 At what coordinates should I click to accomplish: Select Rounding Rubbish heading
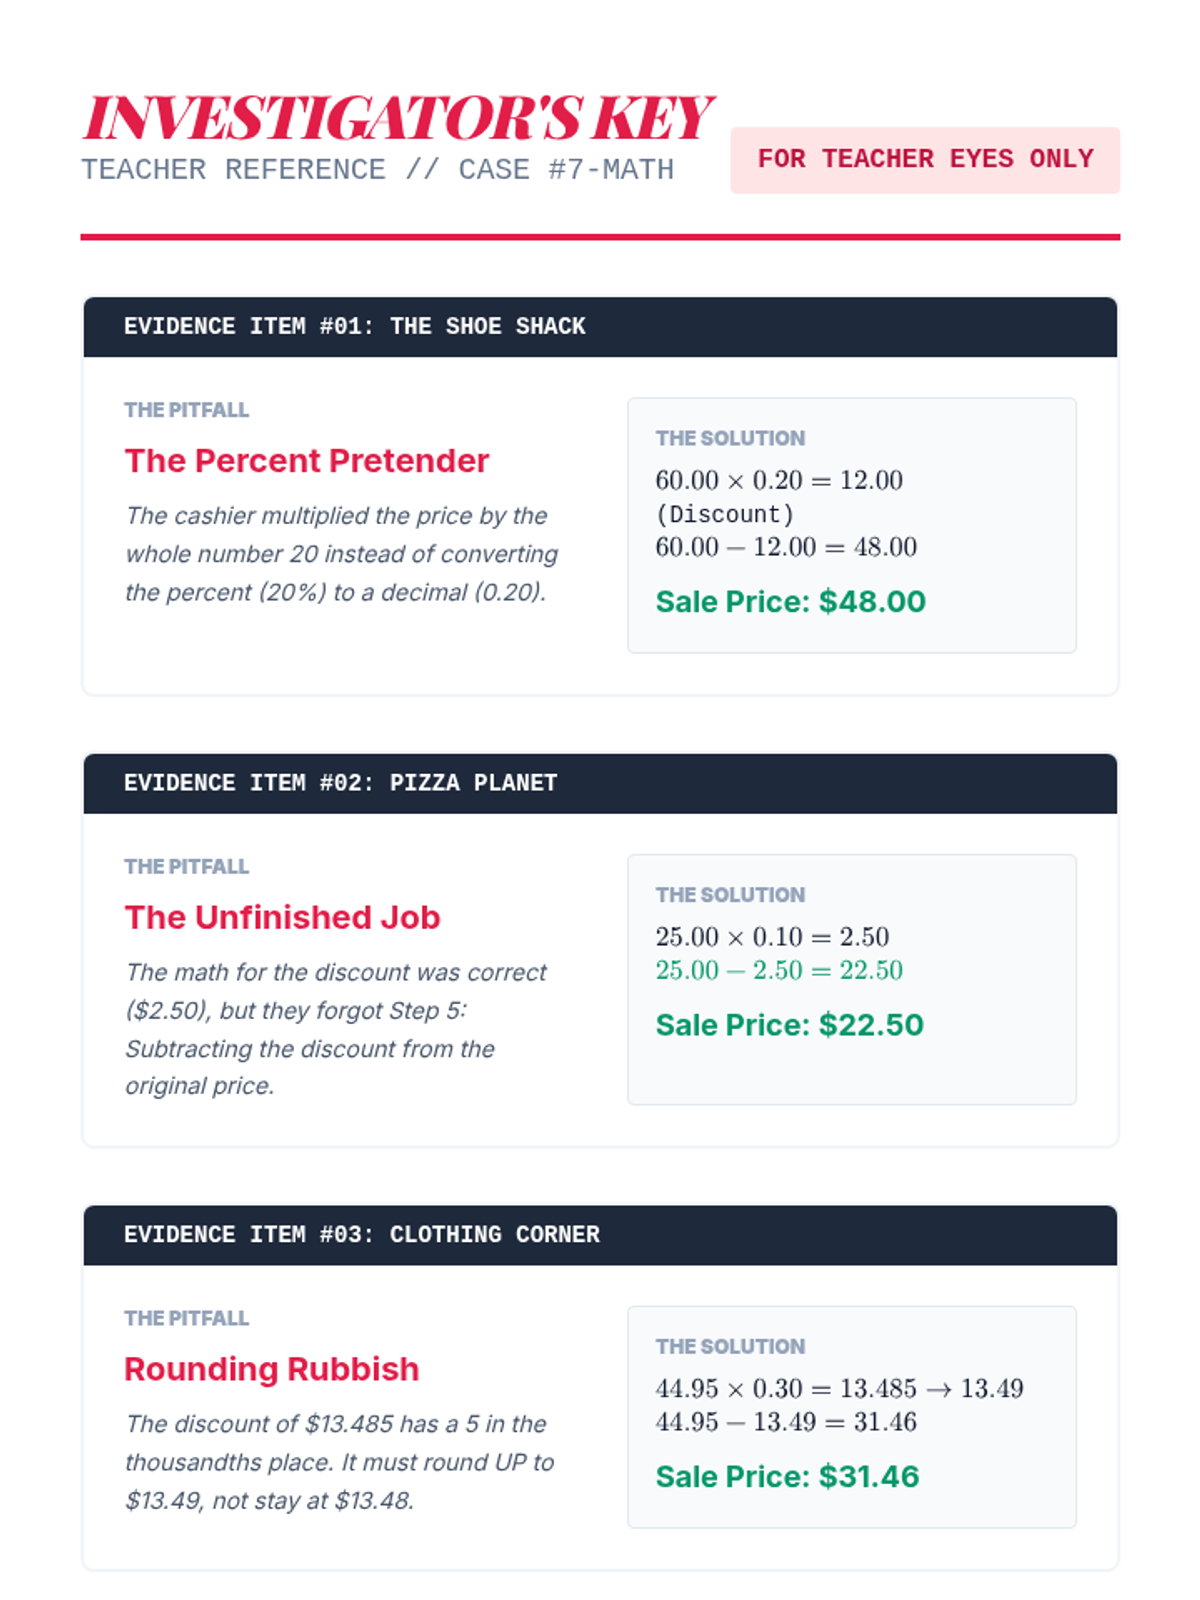271,1369
